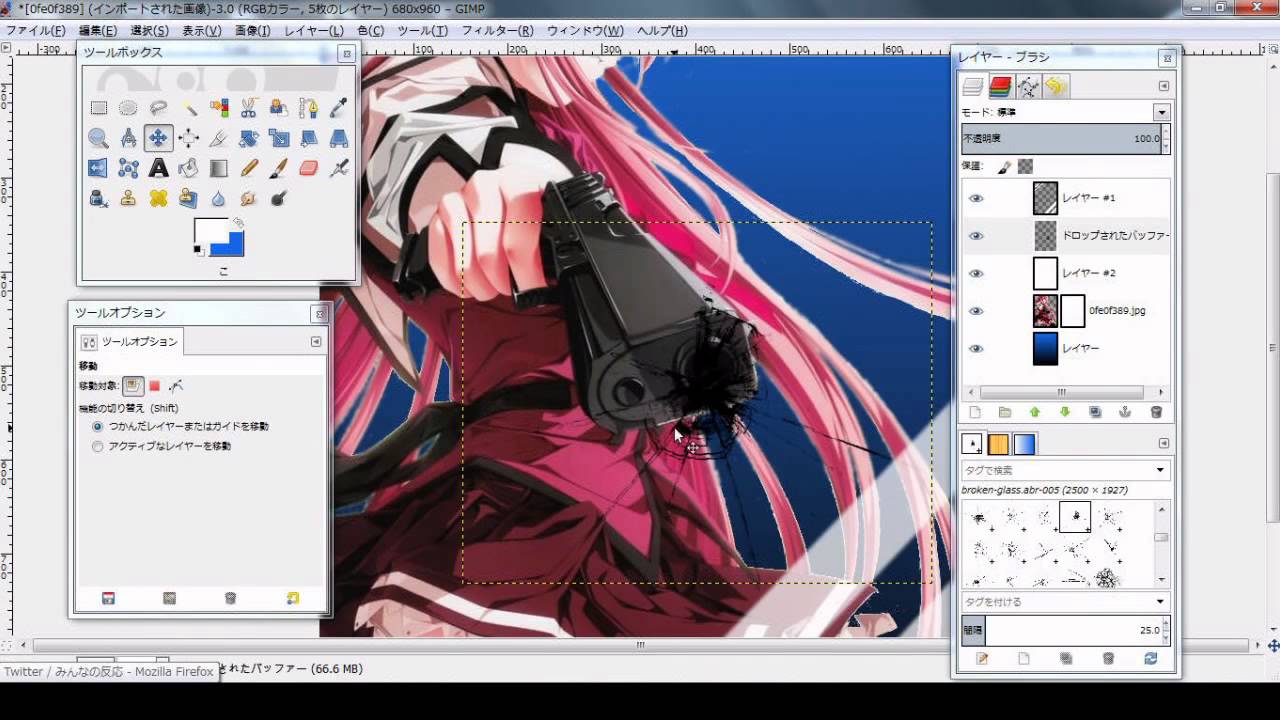Select the Select by Color tool
1280x720 pixels.
click(x=218, y=108)
